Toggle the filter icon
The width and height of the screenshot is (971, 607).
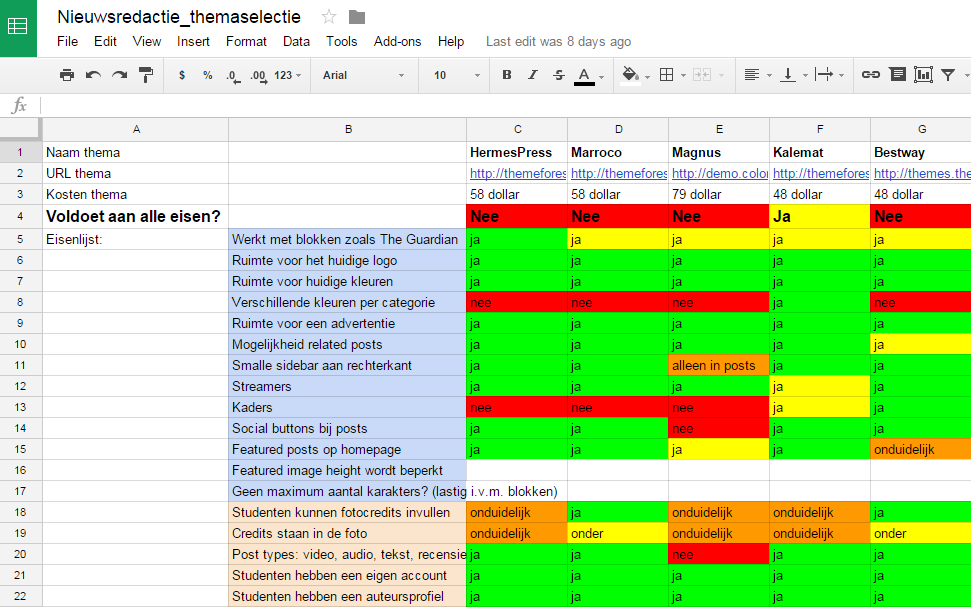947,75
